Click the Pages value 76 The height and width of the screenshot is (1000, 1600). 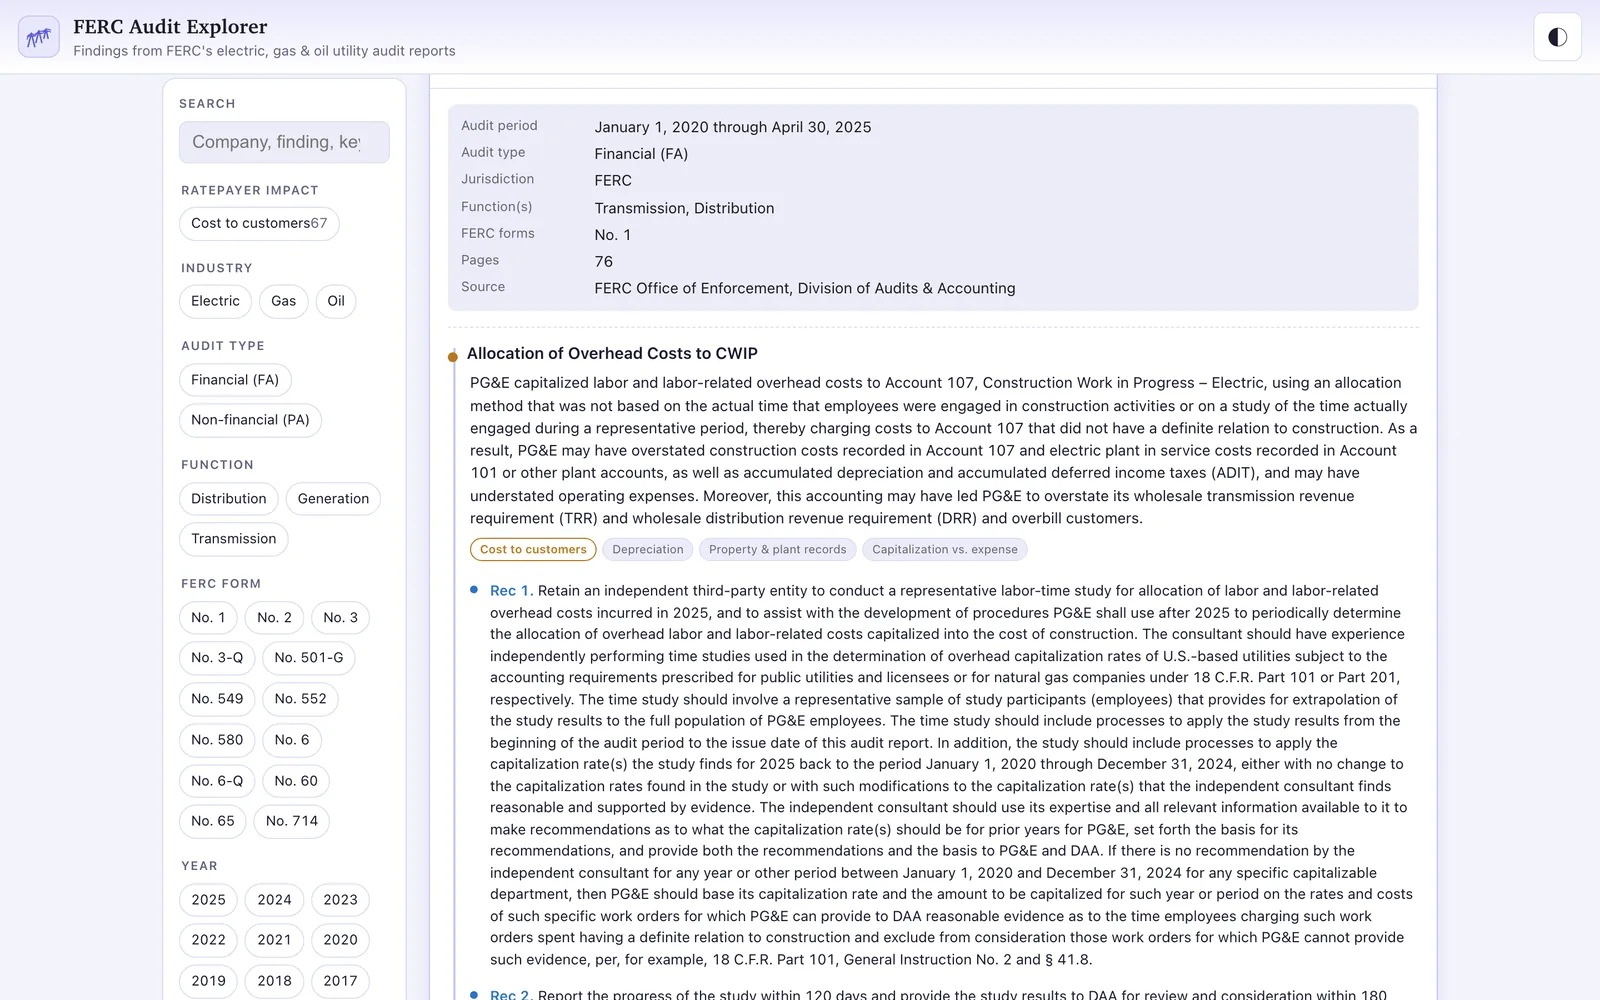(604, 261)
